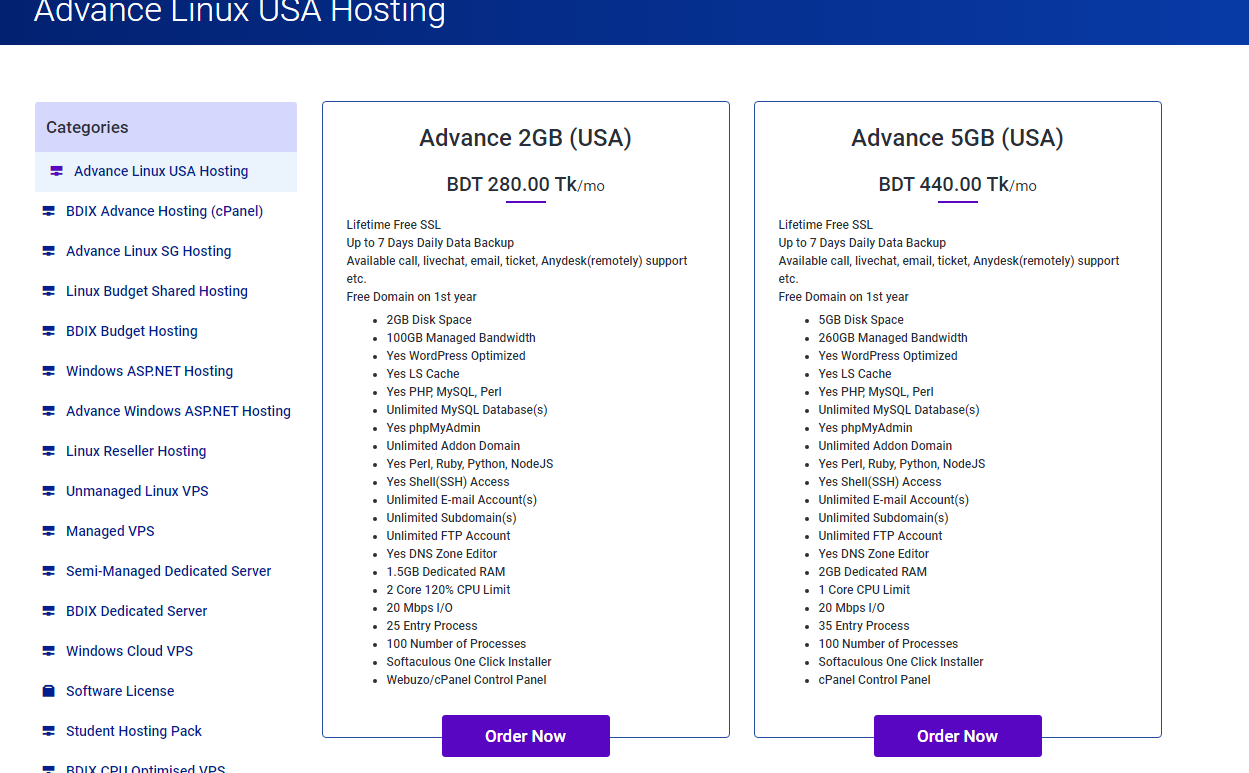Select BDIX CPU Optimised VPS category

coord(145,768)
